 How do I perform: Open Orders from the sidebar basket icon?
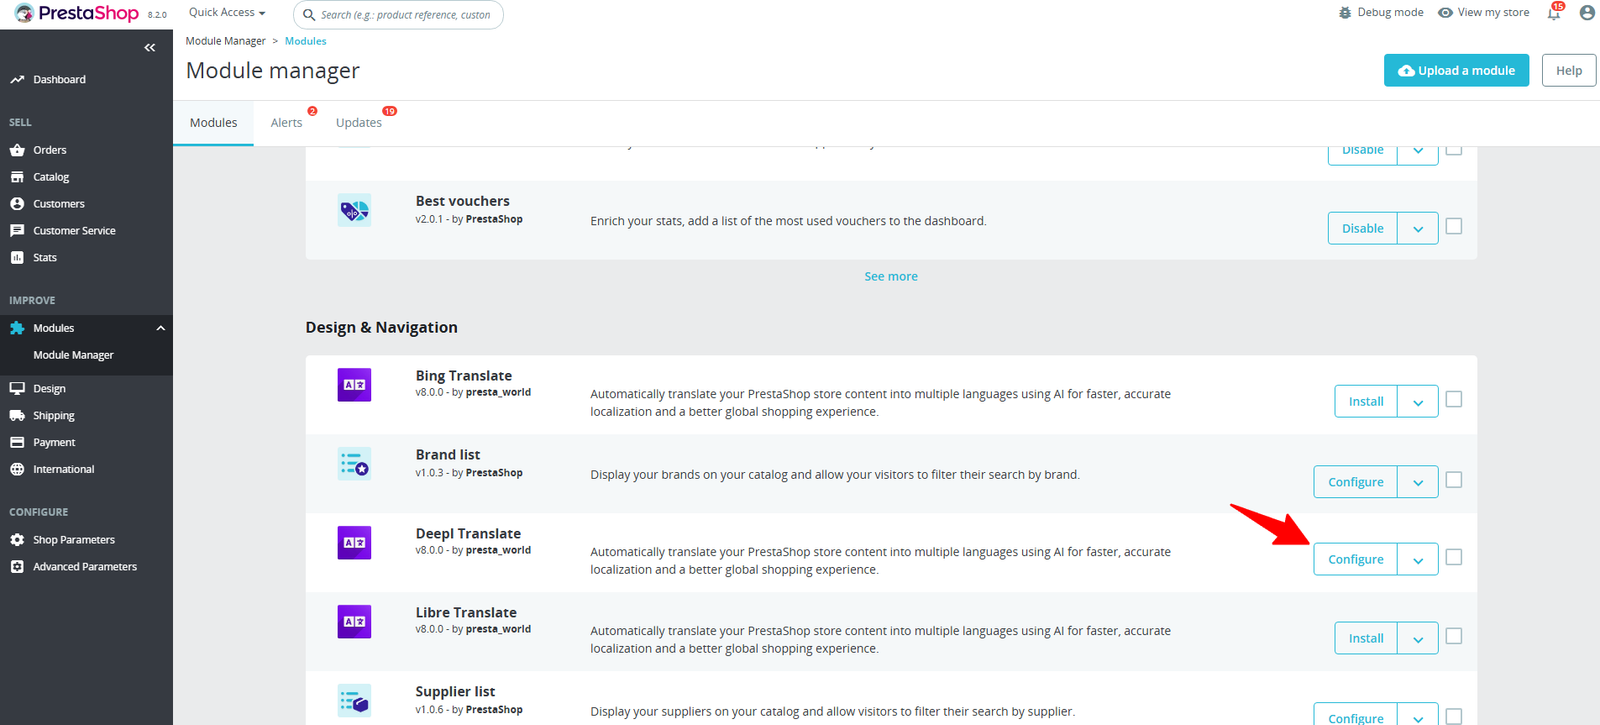(17, 150)
